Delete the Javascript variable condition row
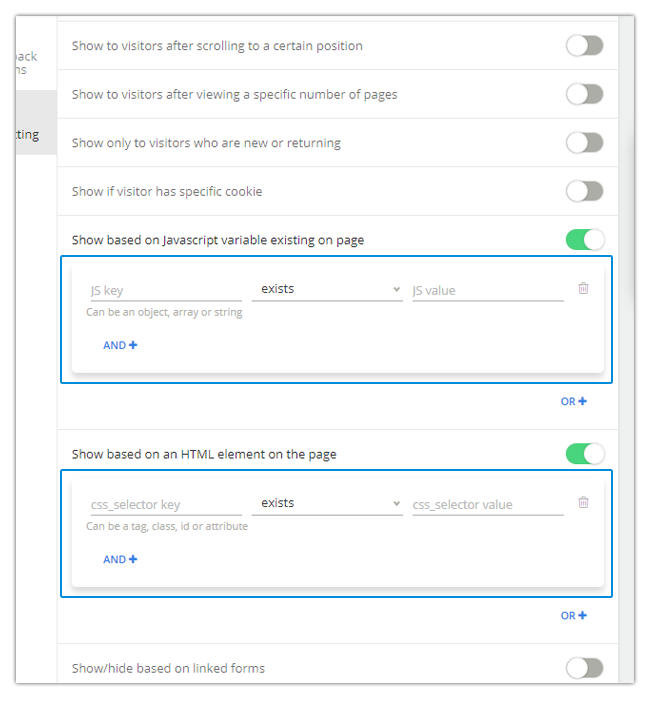 [584, 289]
